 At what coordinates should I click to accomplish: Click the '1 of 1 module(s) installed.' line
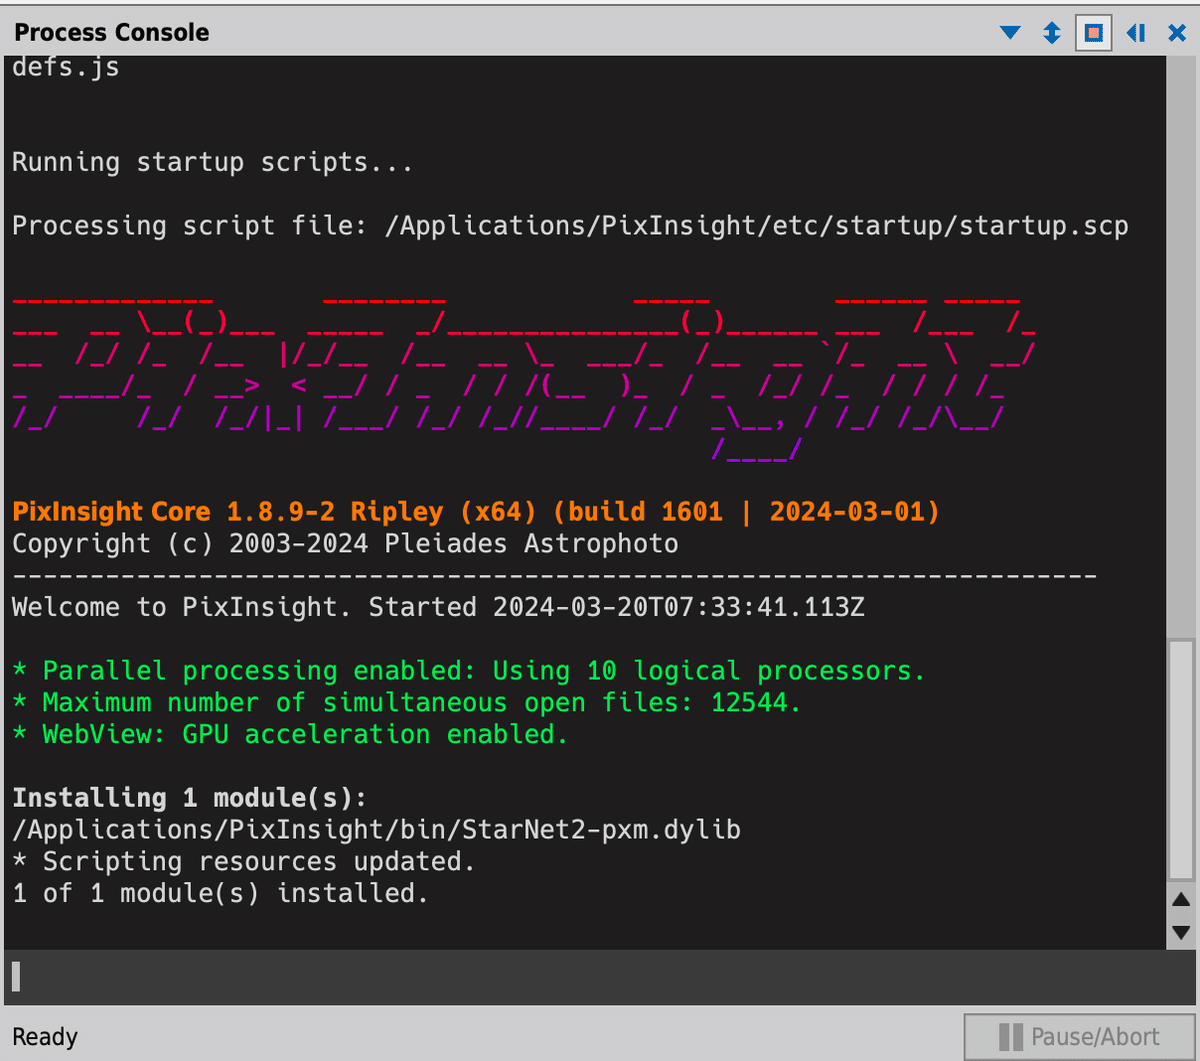point(220,893)
